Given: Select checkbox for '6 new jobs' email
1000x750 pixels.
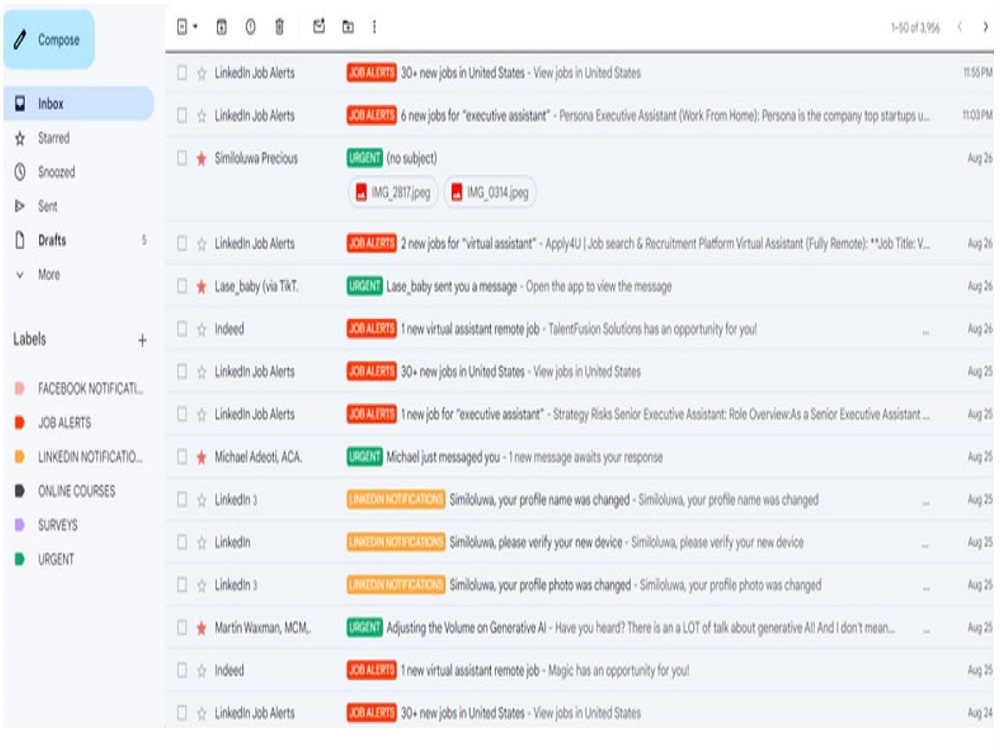Looking at the screenshot, I should click(182, 115).
